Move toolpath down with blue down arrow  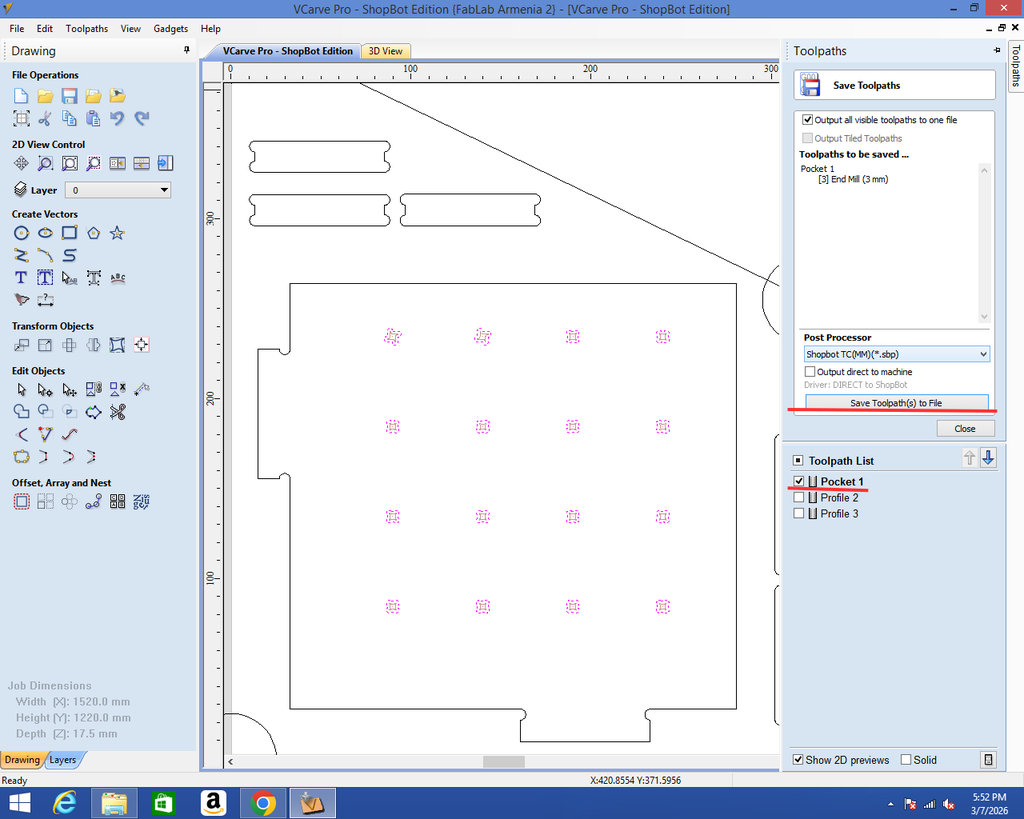(988, 458)
